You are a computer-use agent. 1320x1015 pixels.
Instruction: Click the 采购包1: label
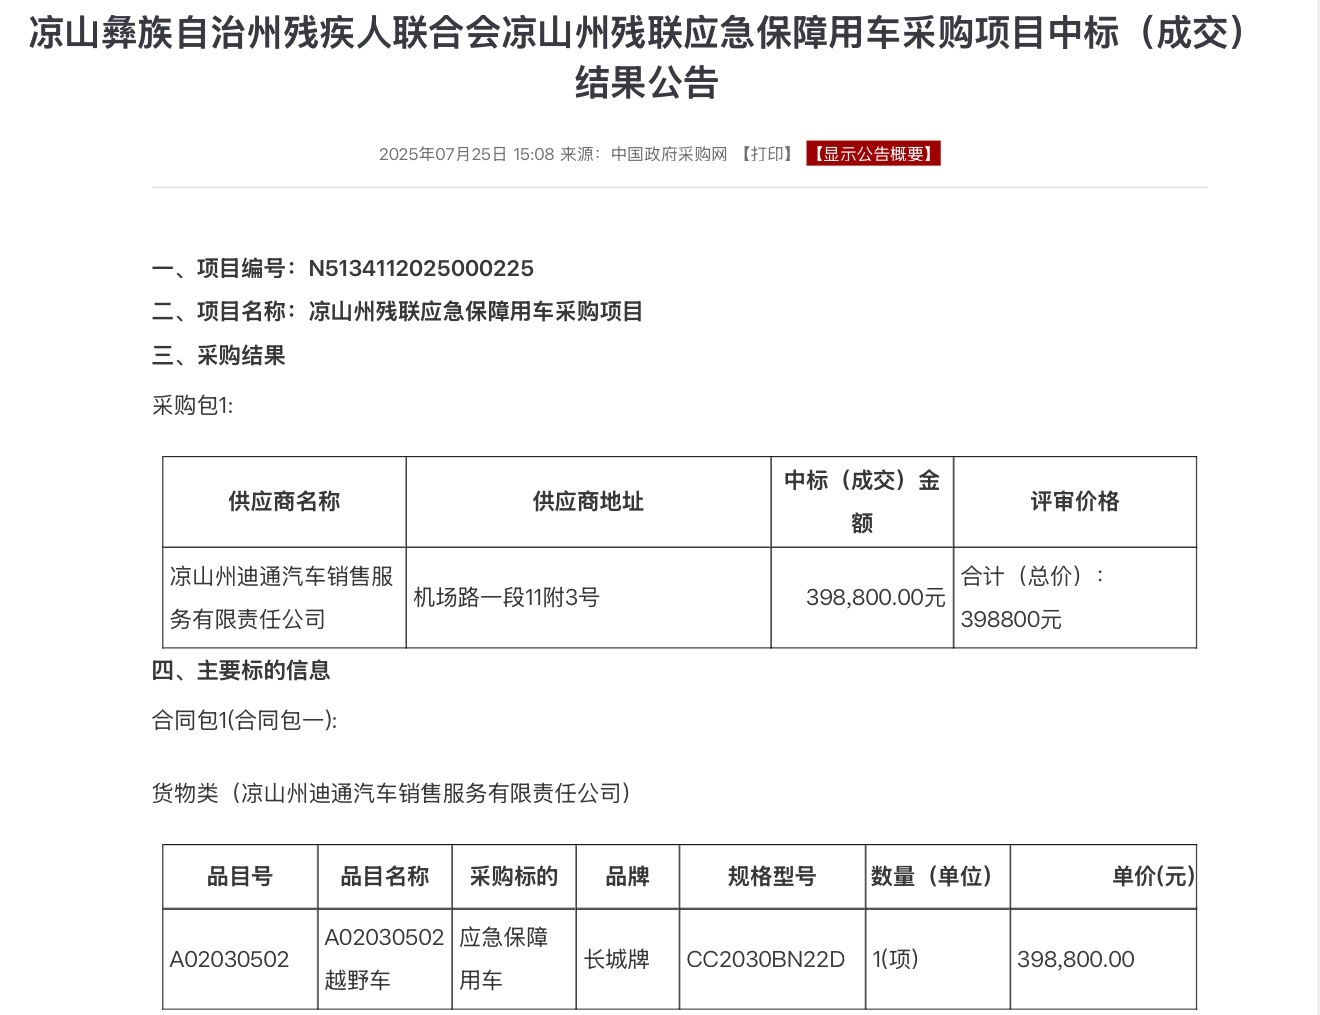tap(192, 405)
